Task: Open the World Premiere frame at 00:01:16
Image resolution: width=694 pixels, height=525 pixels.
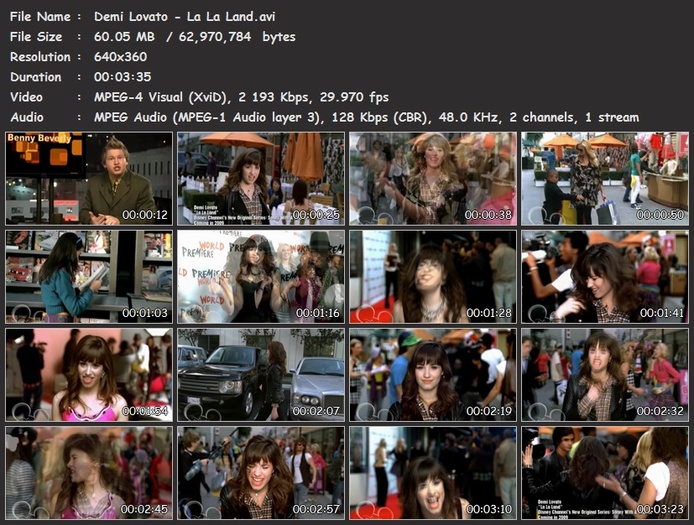Action: (x=260, y=276)
